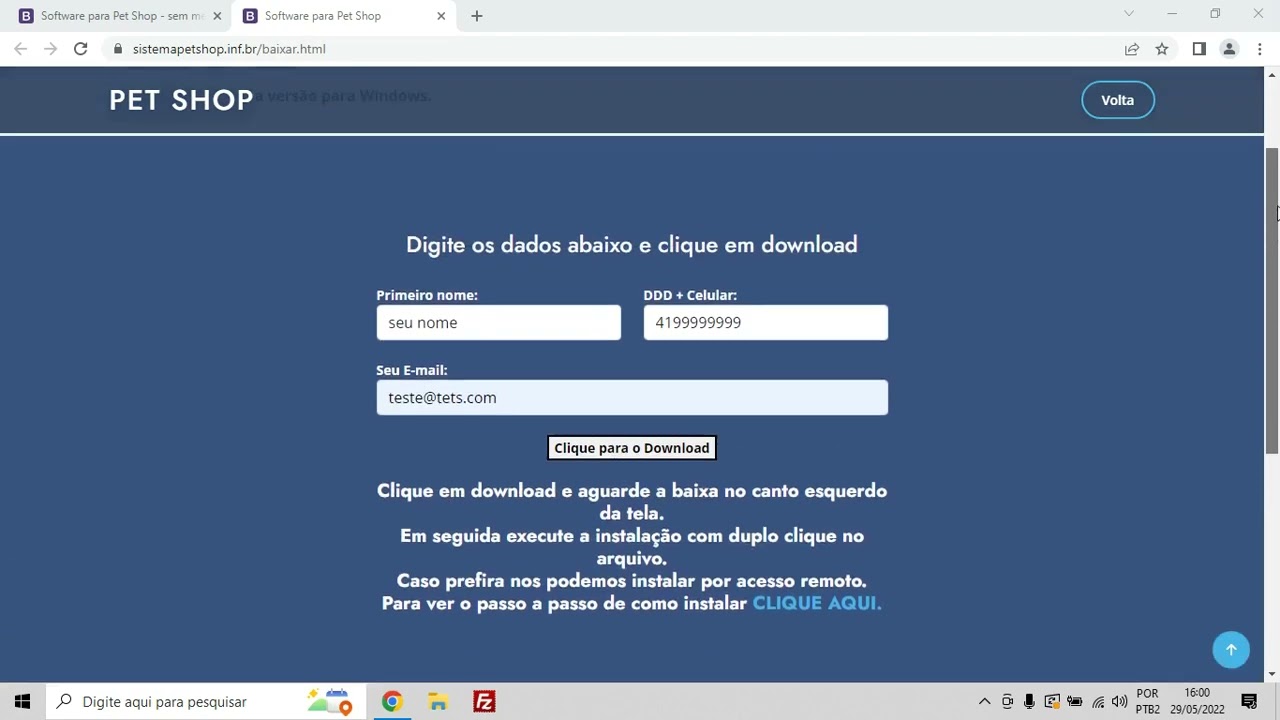Click the page vertical scrollbar thumb

point(1272,300)
